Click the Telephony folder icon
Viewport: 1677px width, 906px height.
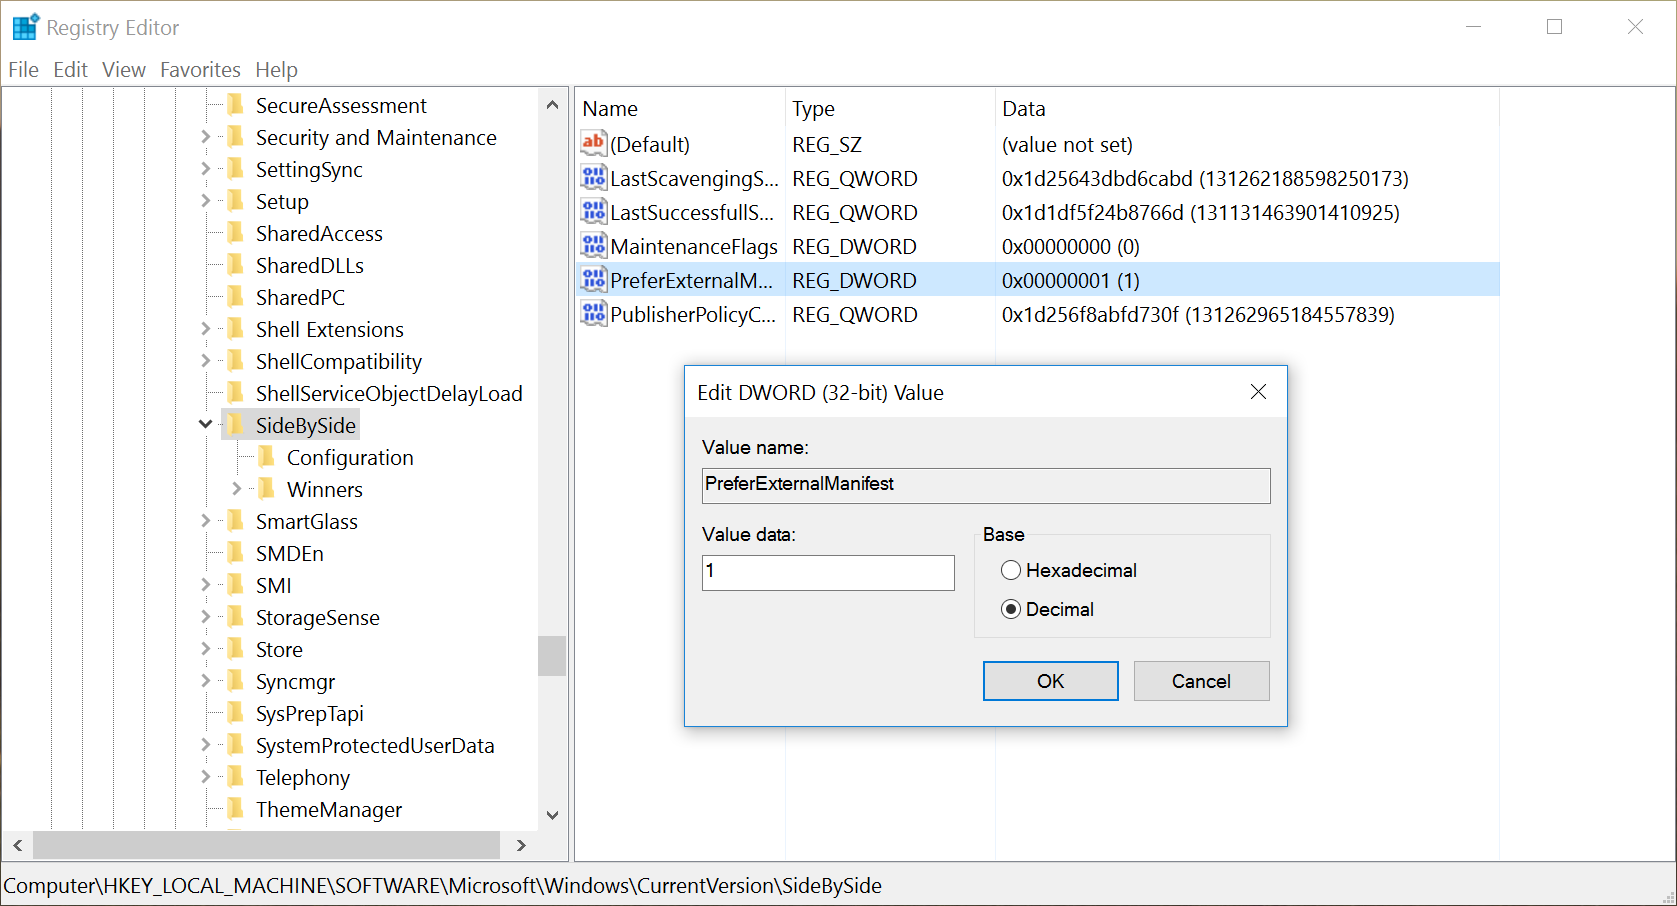(x=236, y=777)
